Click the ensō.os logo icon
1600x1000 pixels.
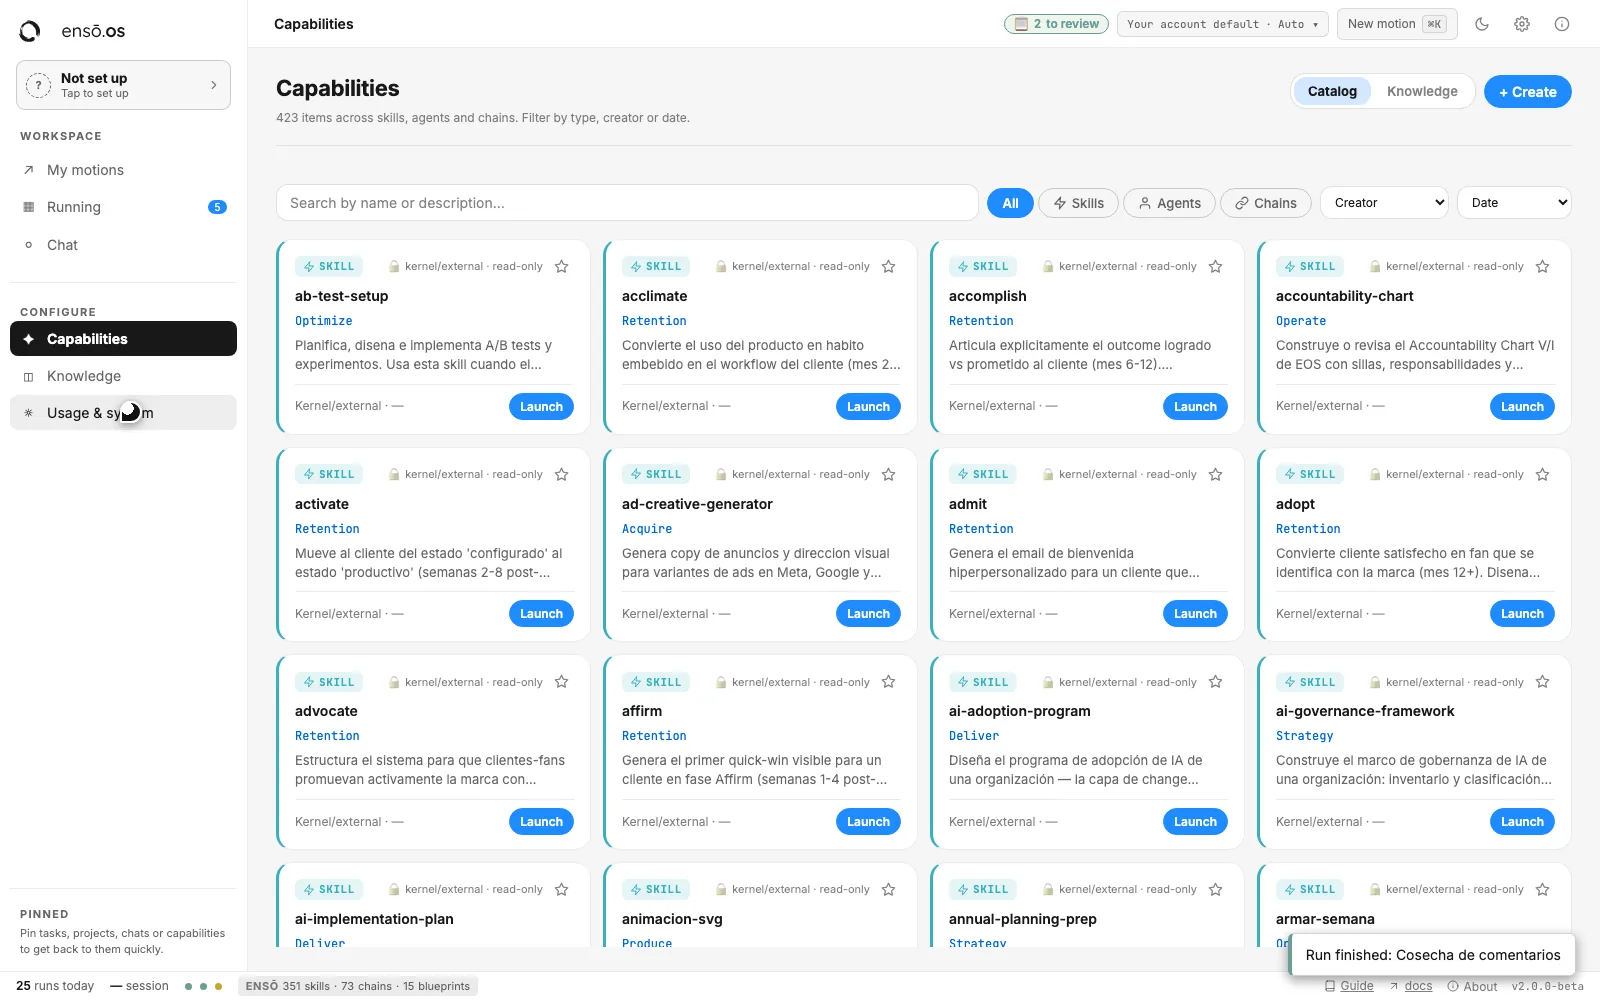pos(30,31)
